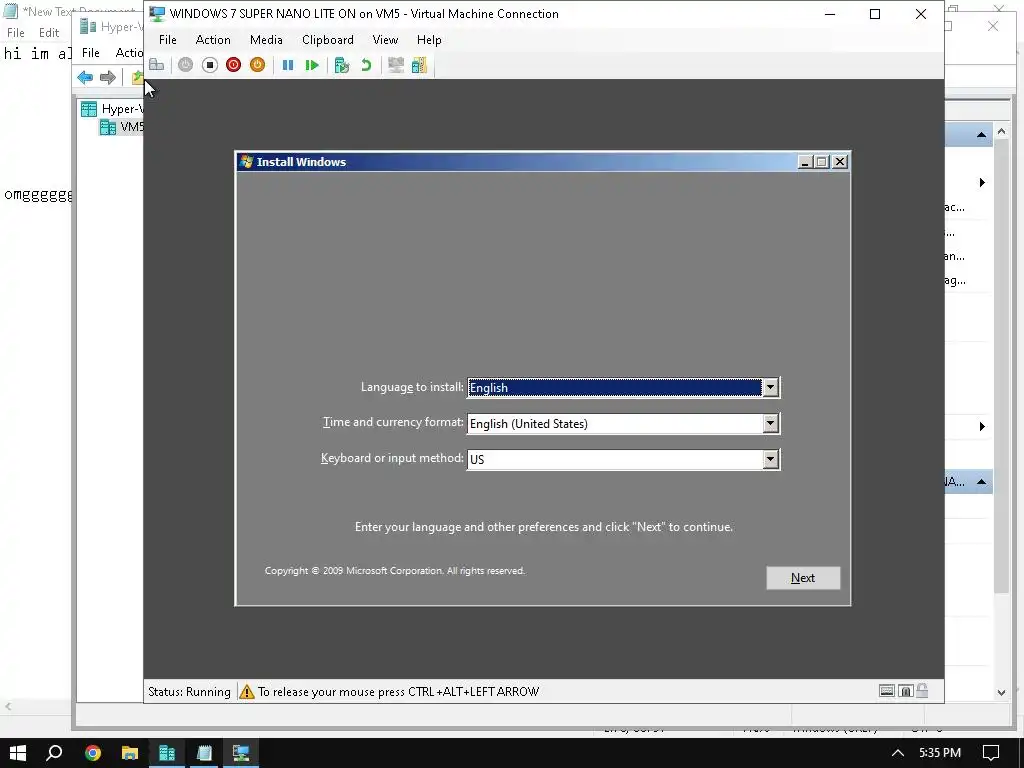Click the padlock status bar icon
The width and height of the screenshot is (1024, 768).
922,690
